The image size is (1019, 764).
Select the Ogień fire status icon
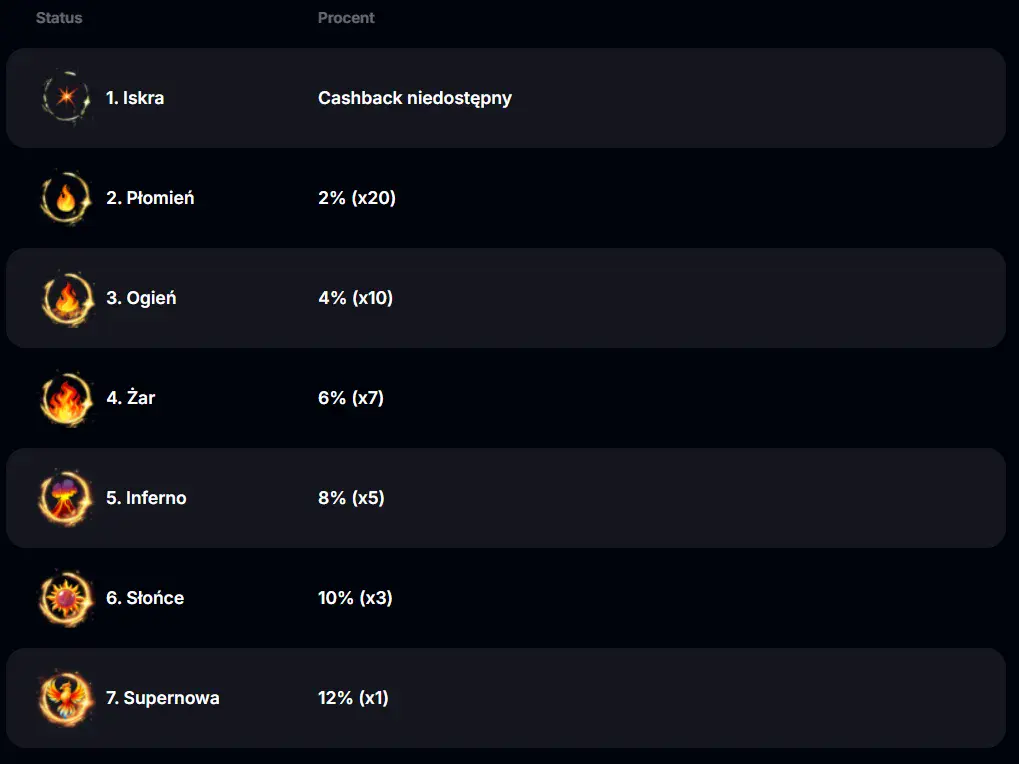[66, 298]
